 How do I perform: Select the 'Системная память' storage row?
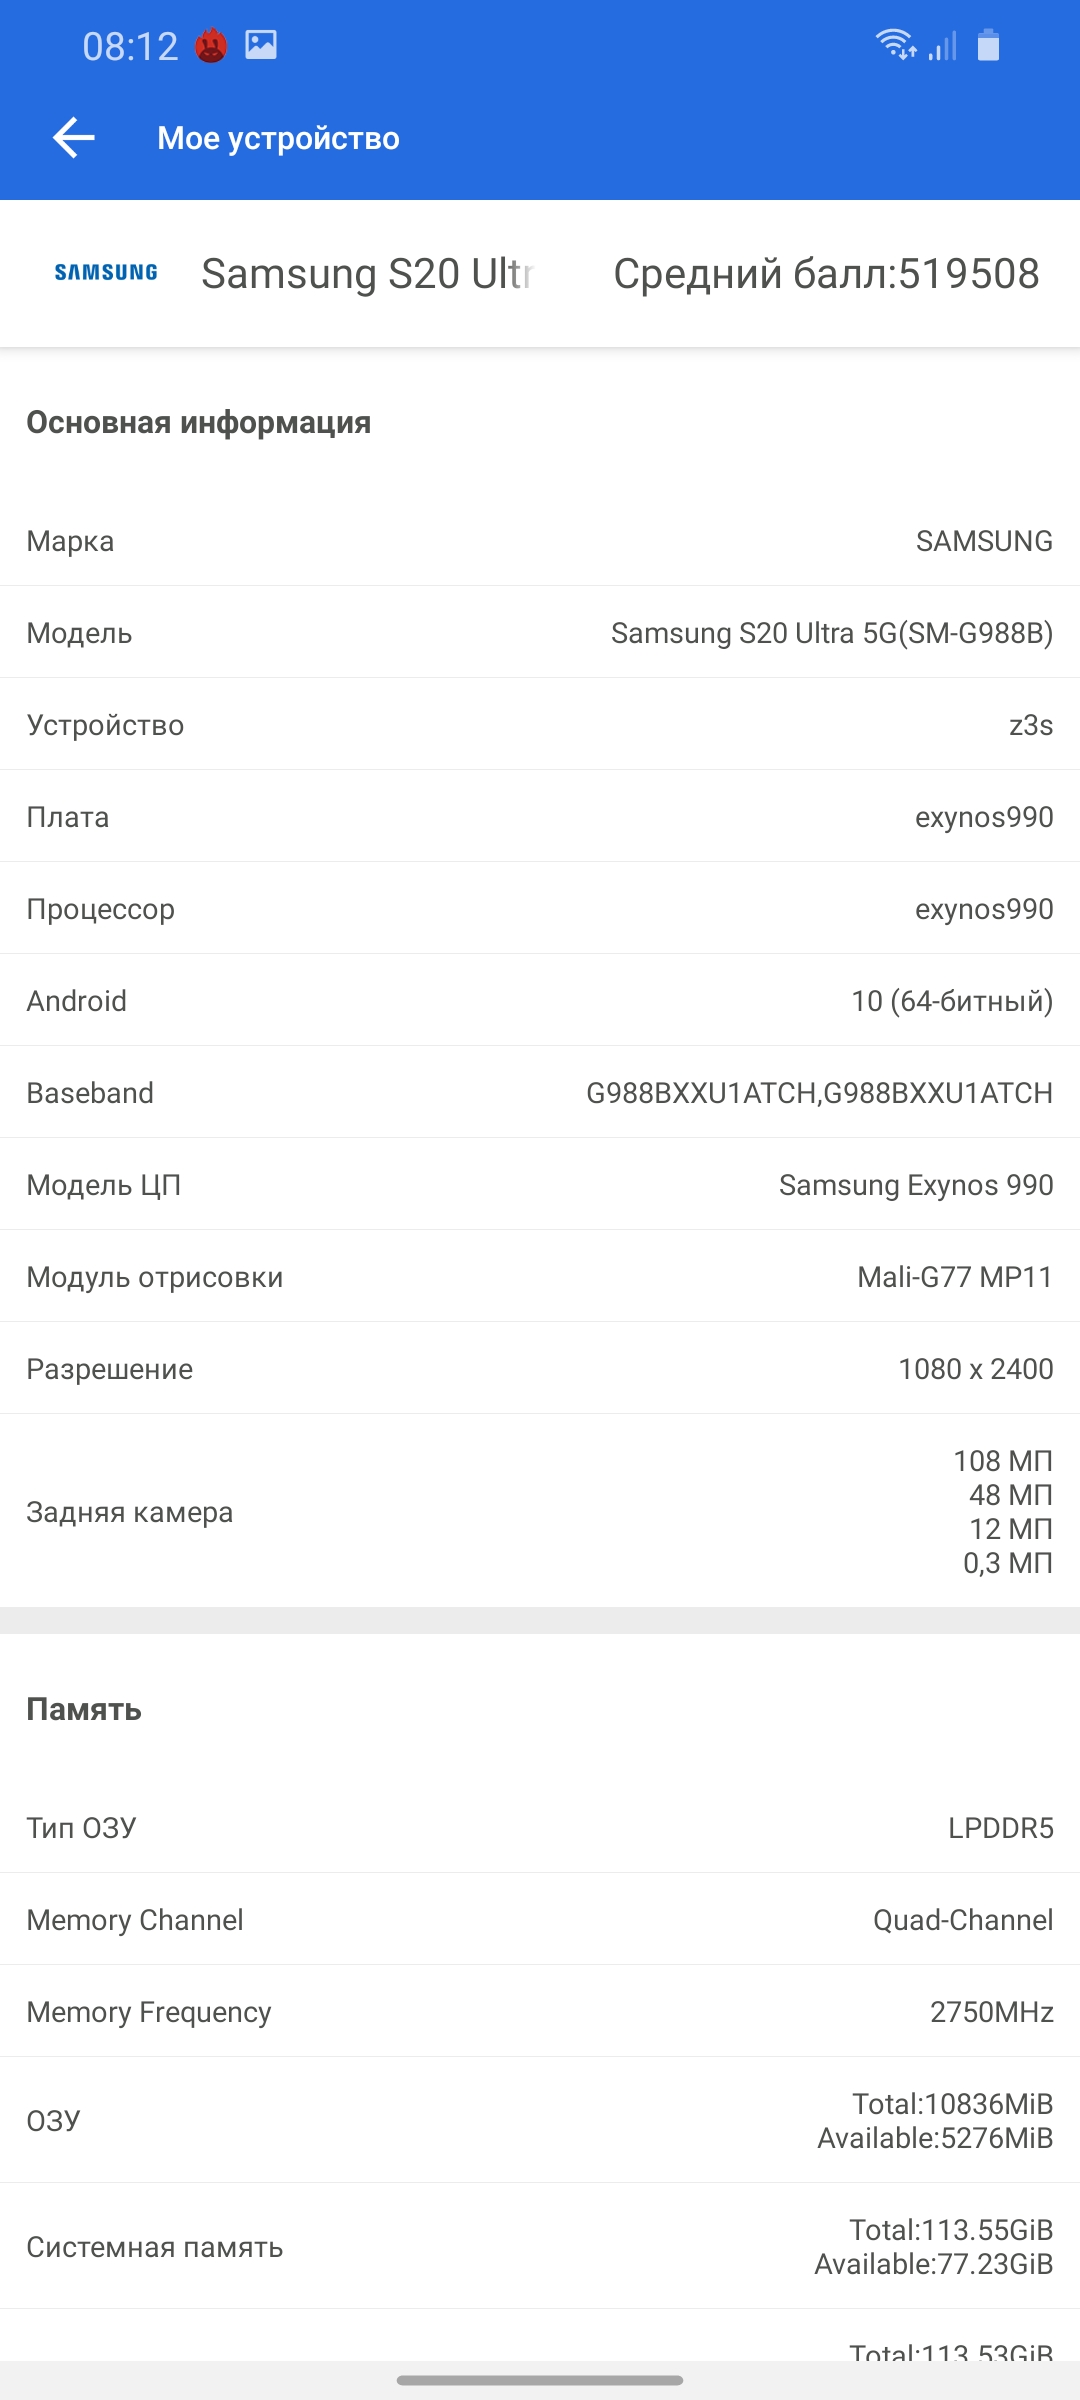pyautogui.click(x=540, y=2247)
